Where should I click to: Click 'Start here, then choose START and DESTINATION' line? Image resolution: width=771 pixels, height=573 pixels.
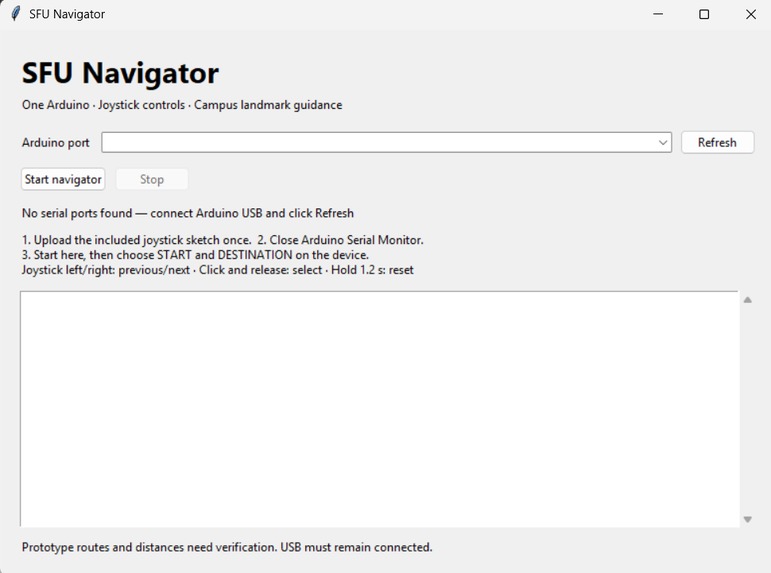195,255
